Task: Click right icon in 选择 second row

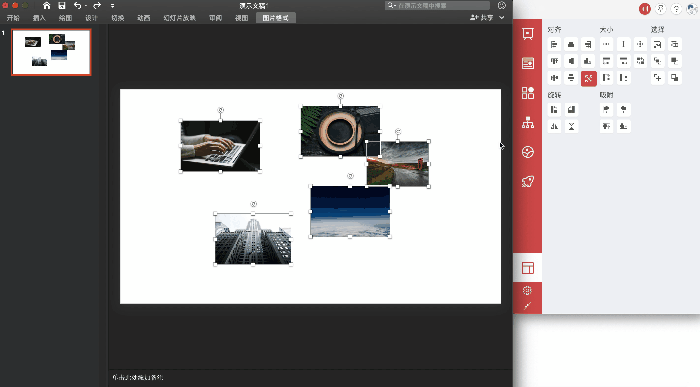Action: point(675,61)
